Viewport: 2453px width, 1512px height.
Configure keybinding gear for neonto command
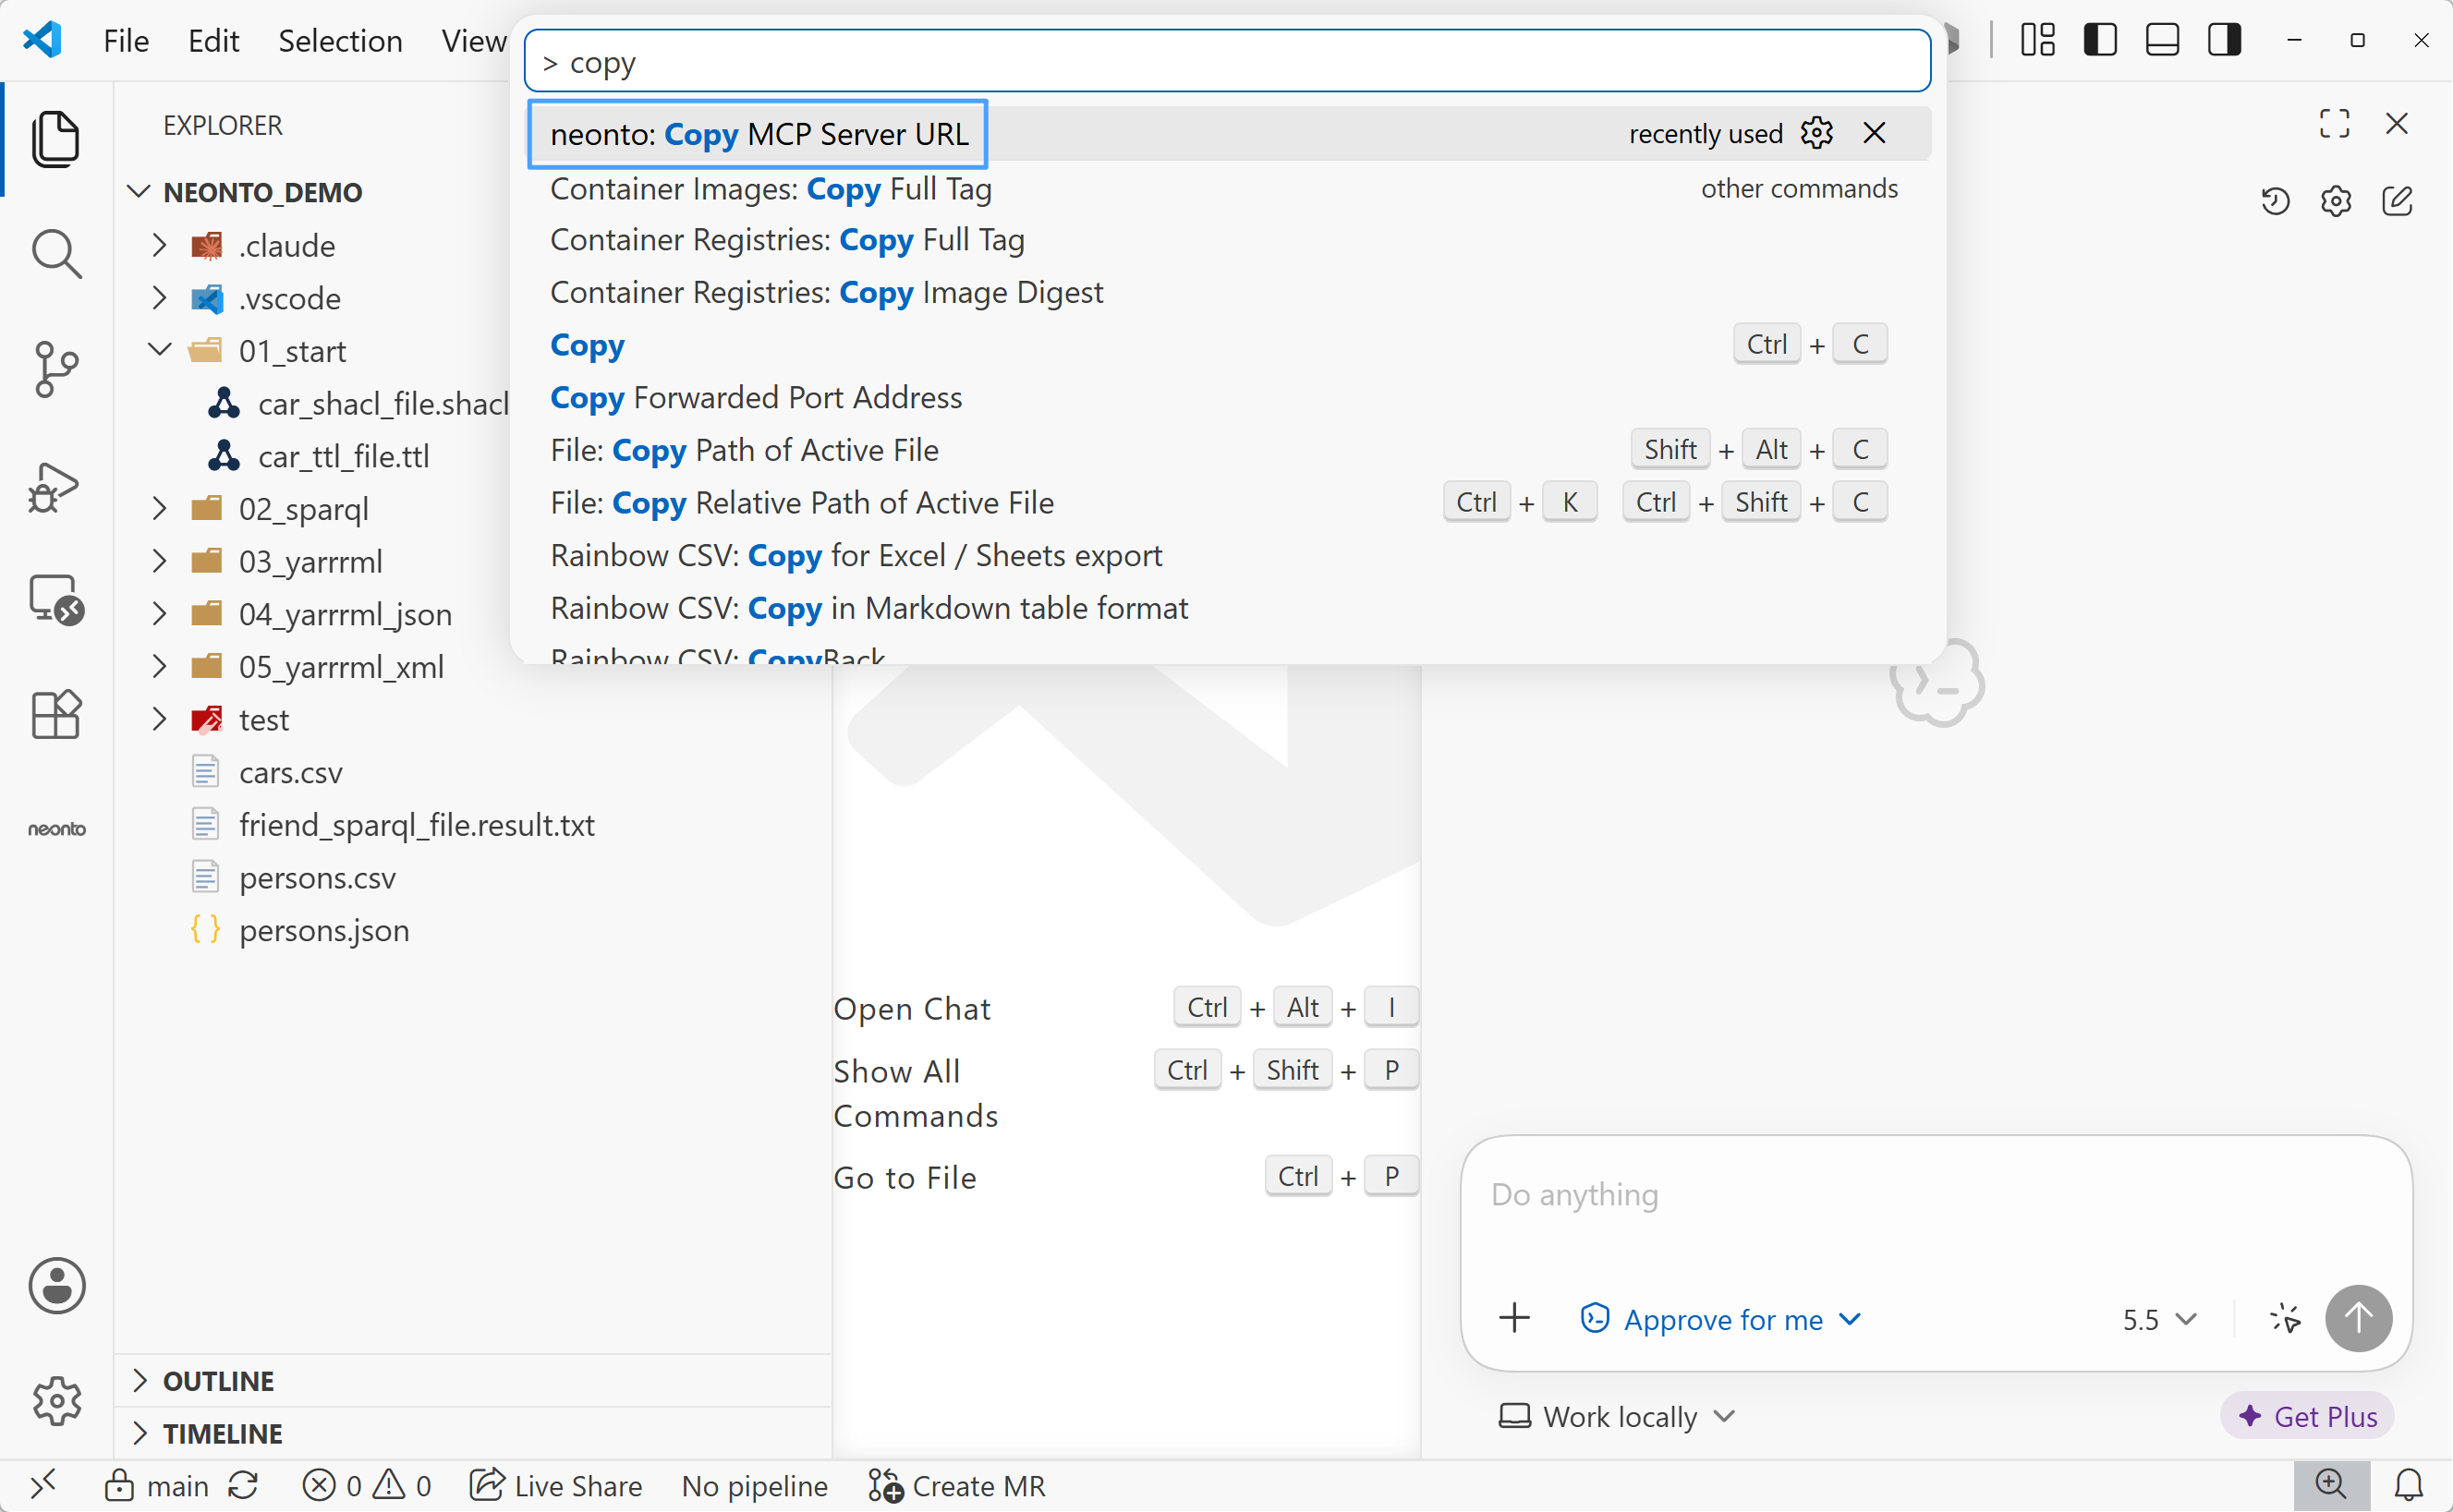1816,133
